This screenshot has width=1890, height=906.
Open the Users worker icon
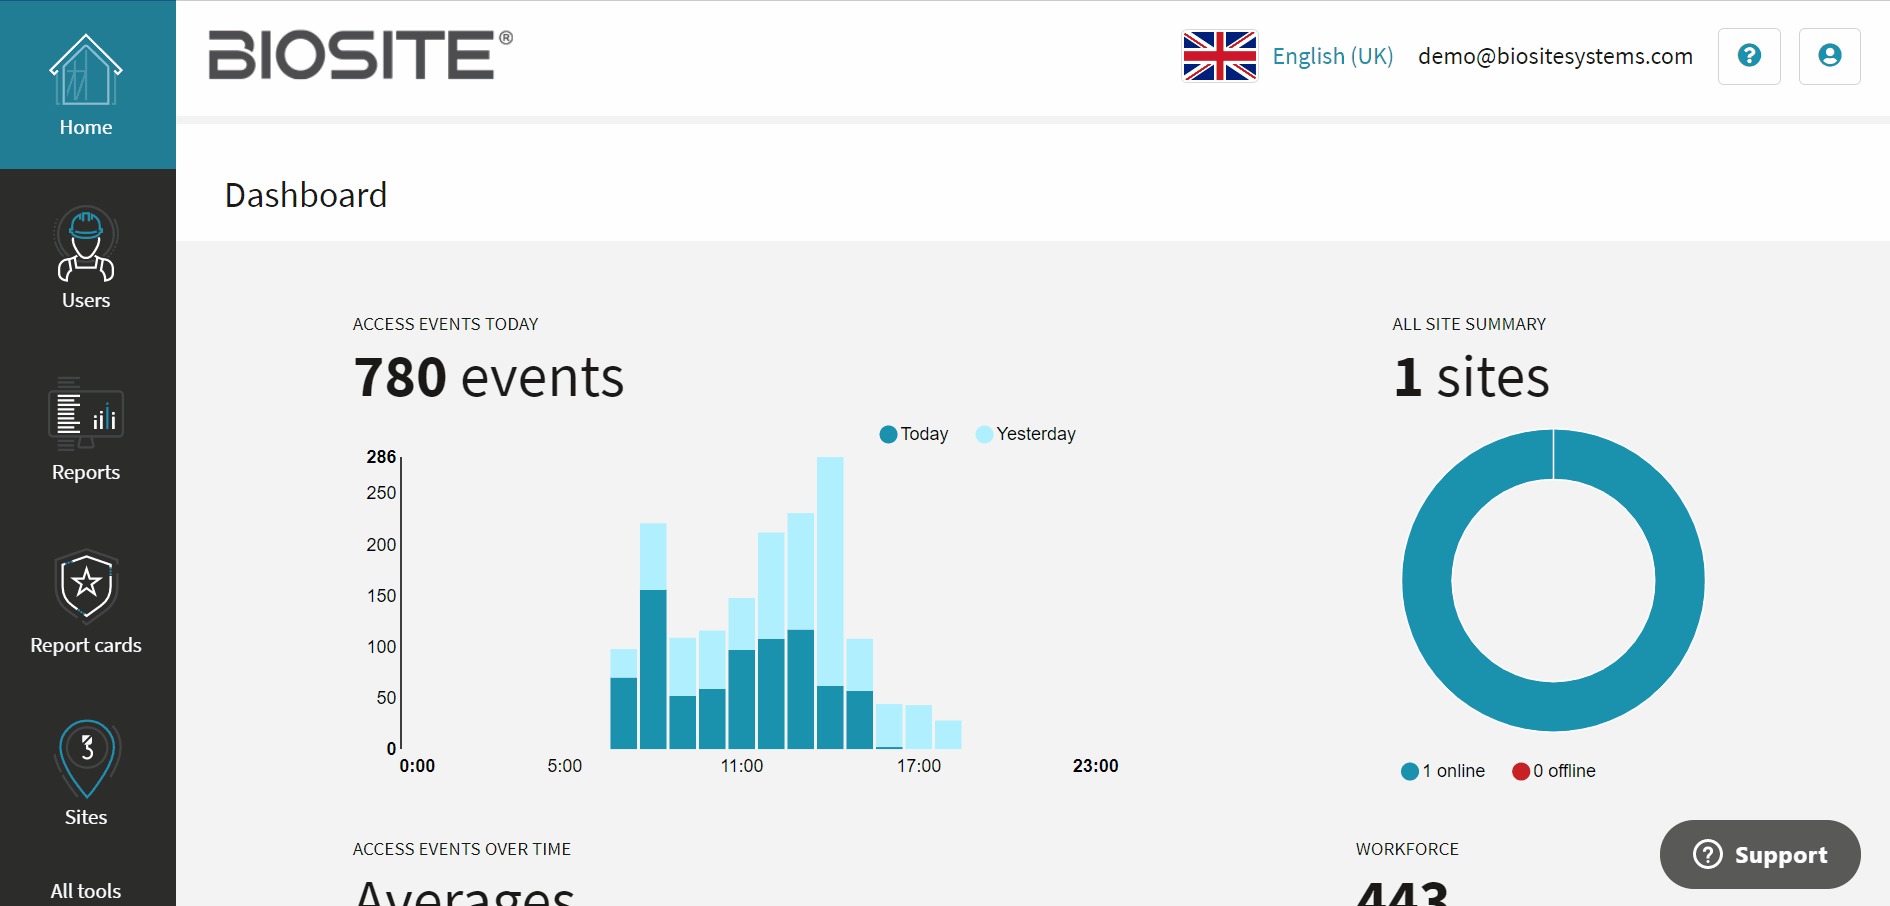tap(86, 245)
